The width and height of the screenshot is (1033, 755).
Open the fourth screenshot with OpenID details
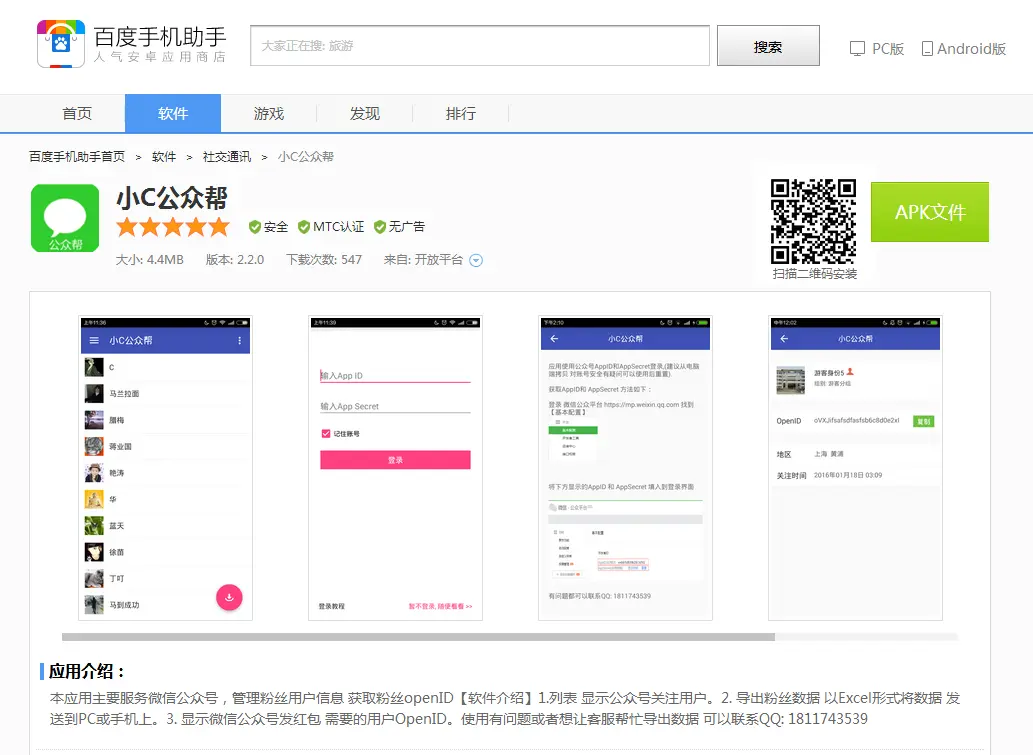point(855,468)
